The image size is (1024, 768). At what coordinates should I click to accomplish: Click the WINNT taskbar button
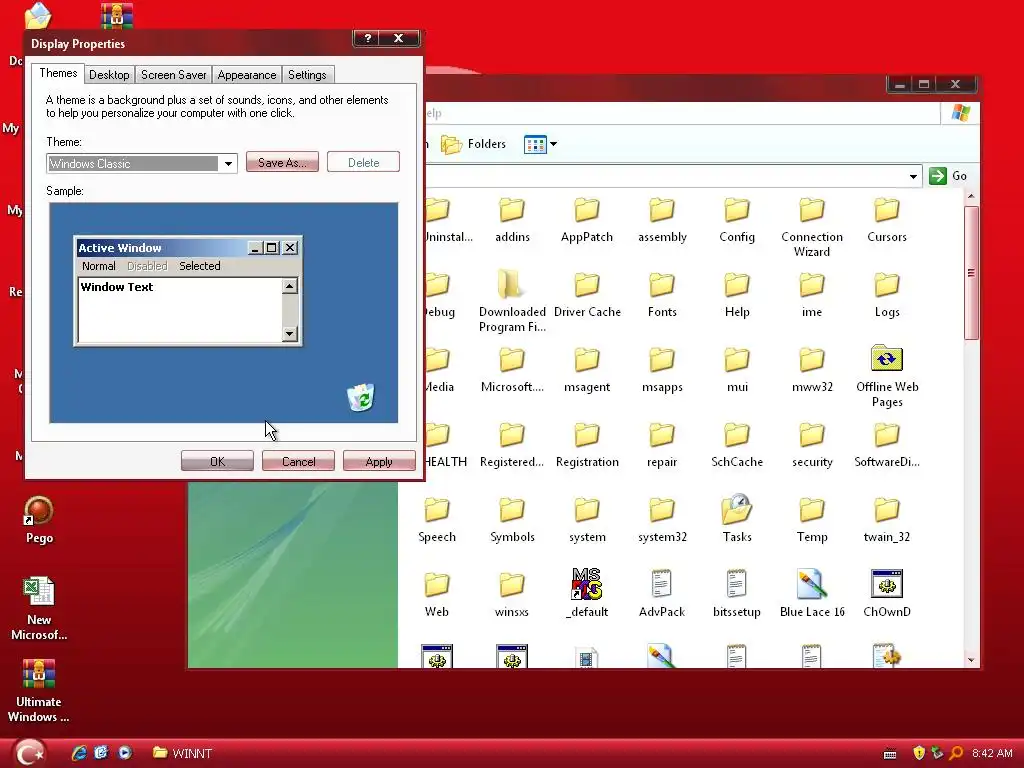pos(183,753)
